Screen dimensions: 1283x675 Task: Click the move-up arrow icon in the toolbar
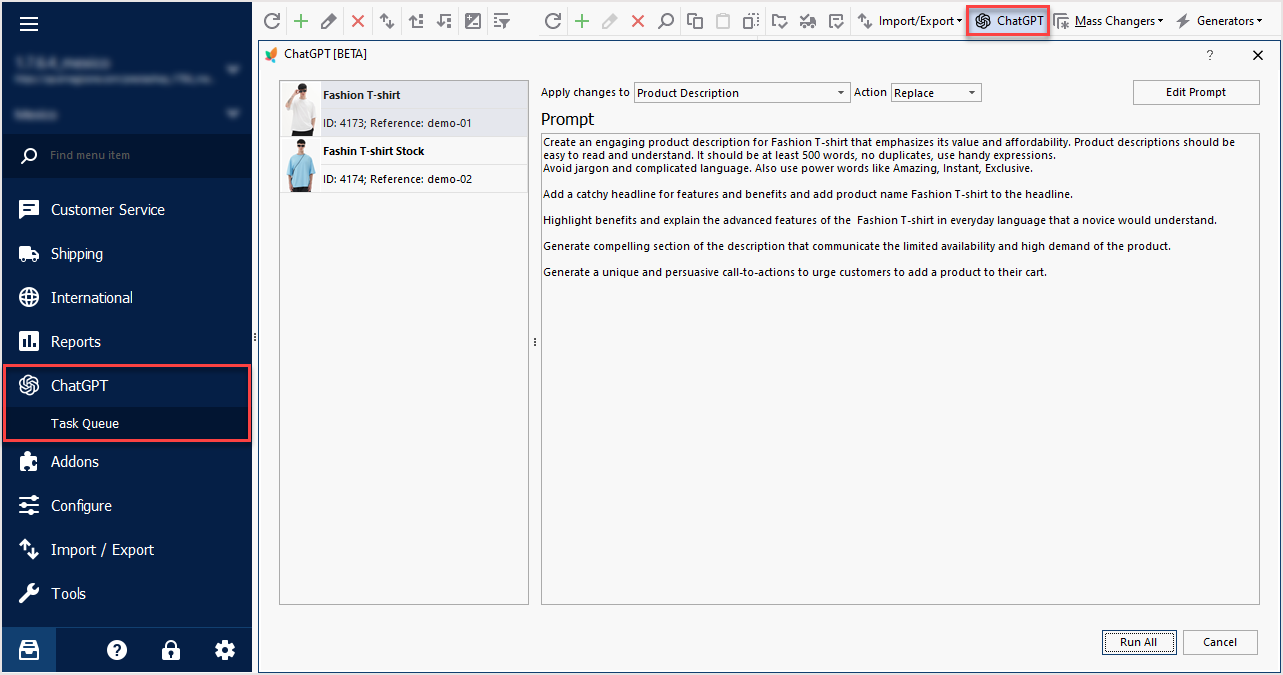coord(416,21)
